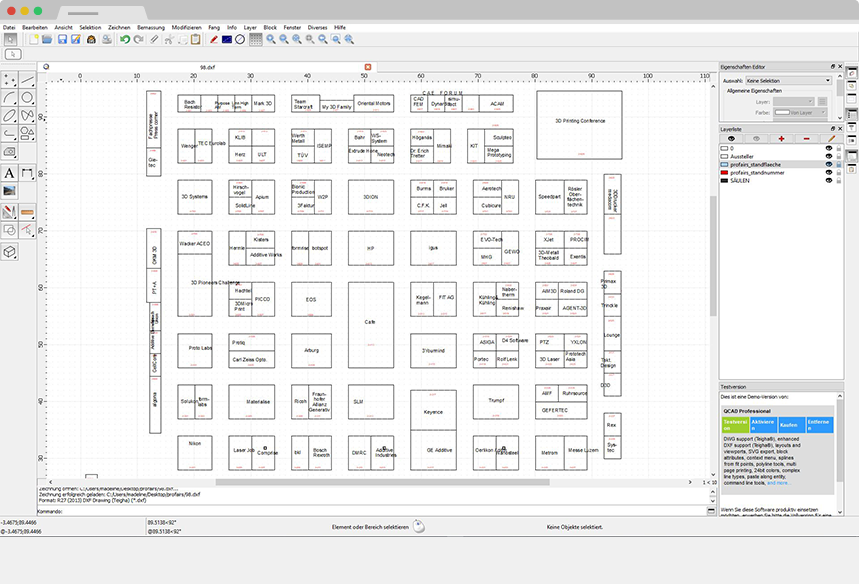Click the Print toolbar icon
Image resolution: width=859 pixels, height=584 pixels.
(107, 39)
